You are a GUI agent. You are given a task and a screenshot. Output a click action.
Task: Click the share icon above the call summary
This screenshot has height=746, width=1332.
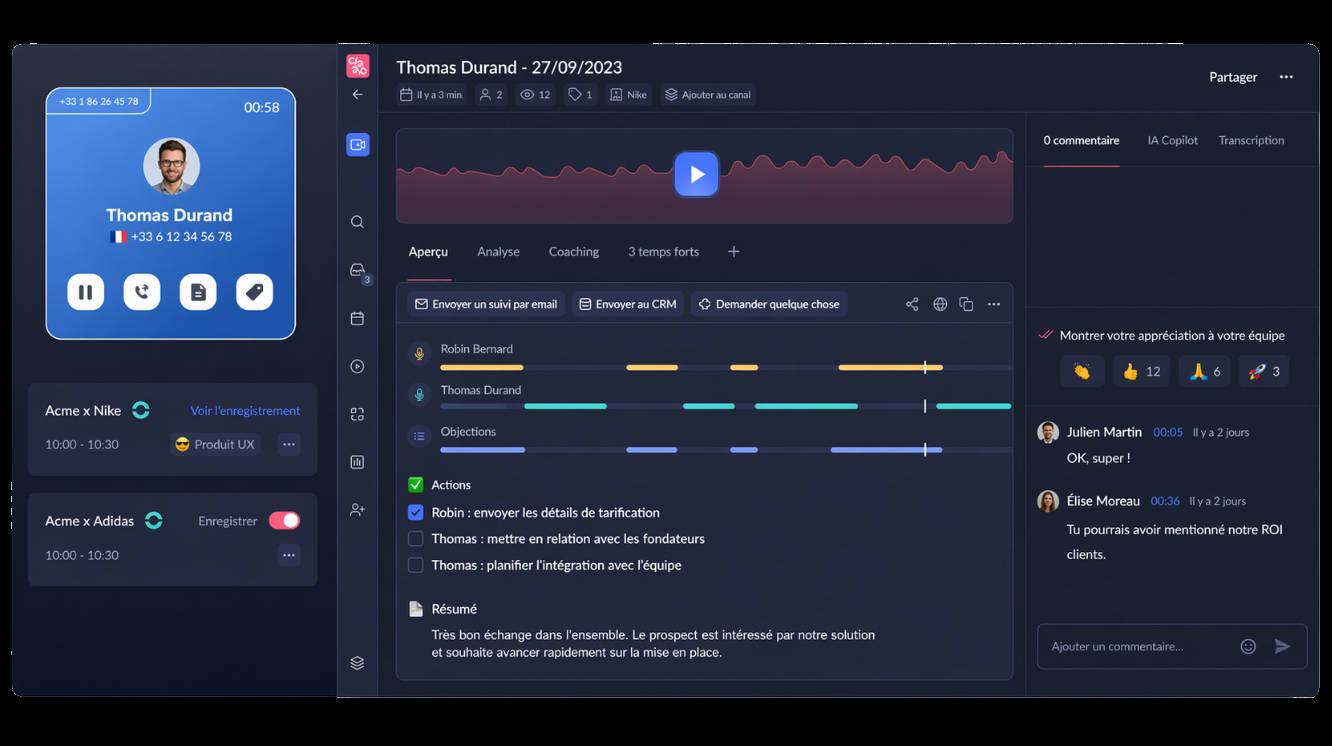[x=911, y=303]
